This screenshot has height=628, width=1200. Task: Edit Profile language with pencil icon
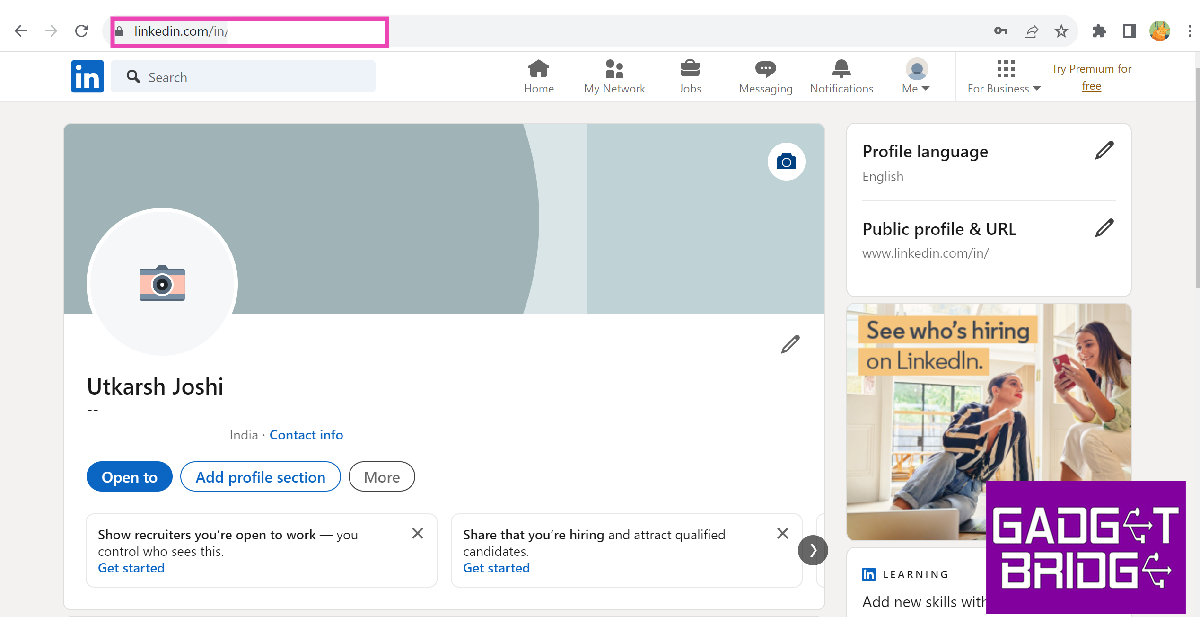click(1104, 151)
